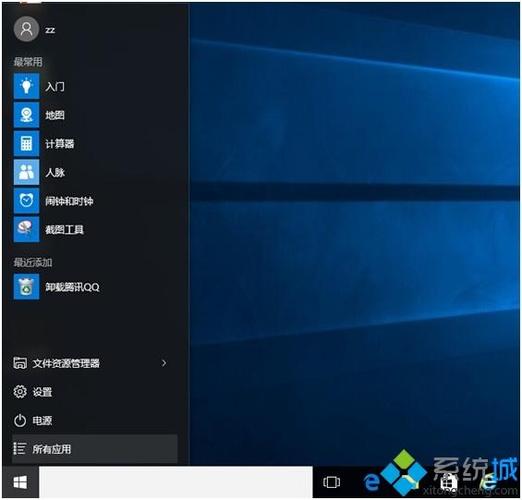Open the 计算器 calculator icon
The height and width of the screenshot is (500, 522).
(26, 144)
